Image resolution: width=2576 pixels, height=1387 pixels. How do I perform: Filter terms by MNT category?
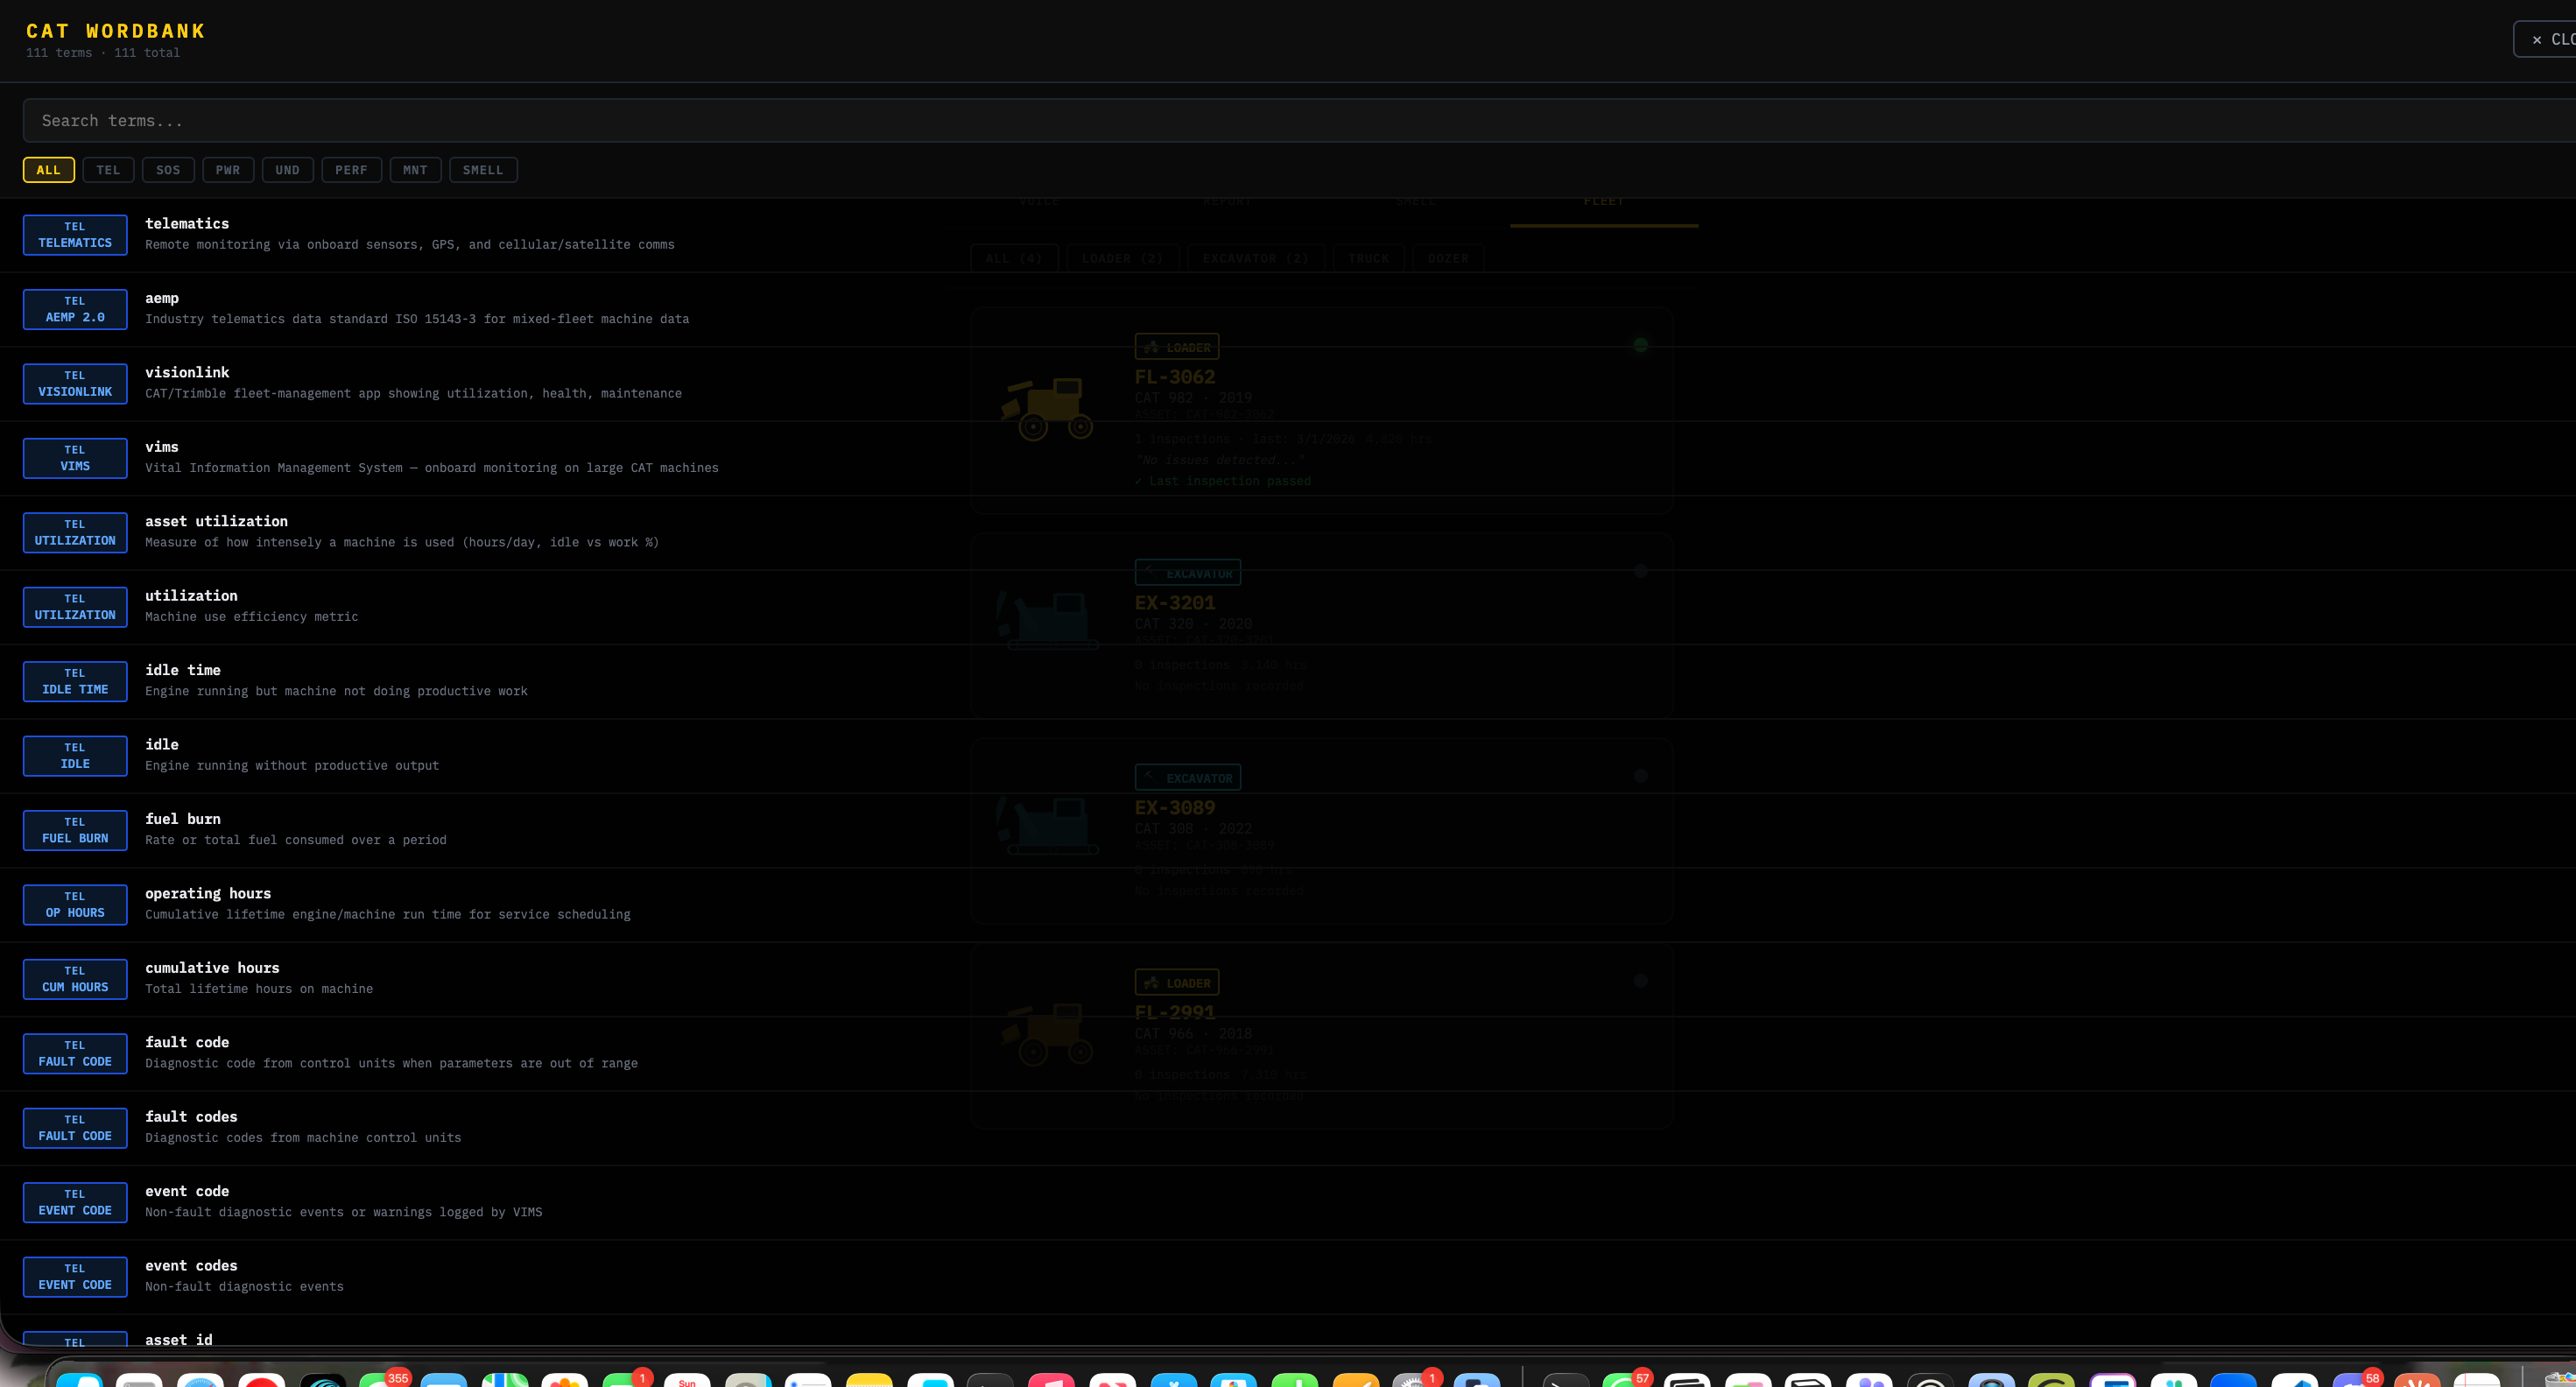(x=415, y=170)
